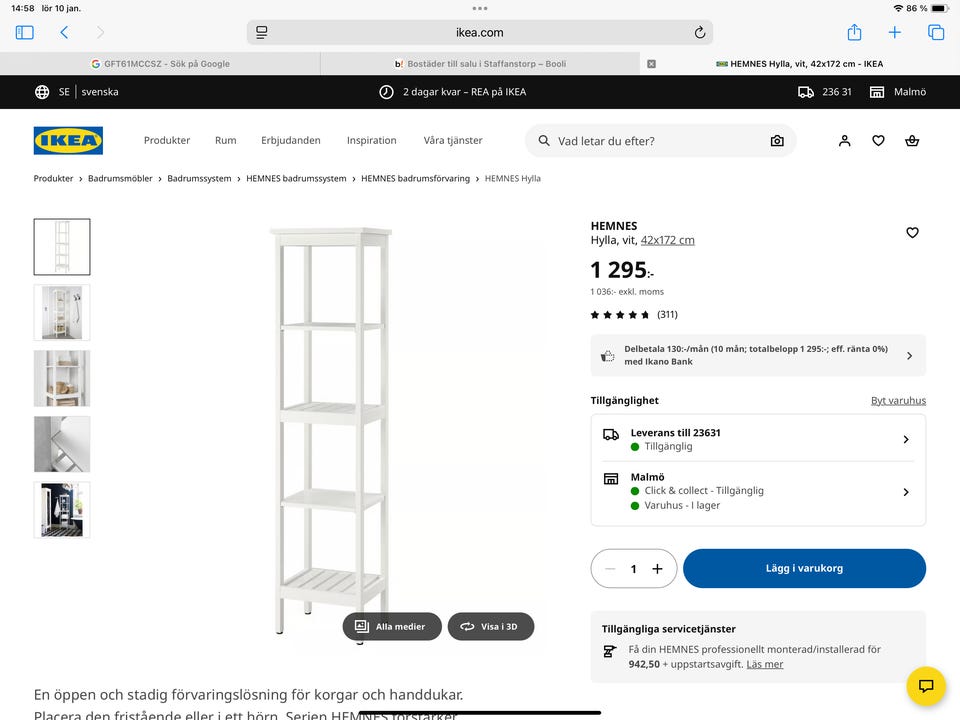Click the camera image search icon
Image resolution: width=960 pixels, height=720 pixels.
(777, 141)
